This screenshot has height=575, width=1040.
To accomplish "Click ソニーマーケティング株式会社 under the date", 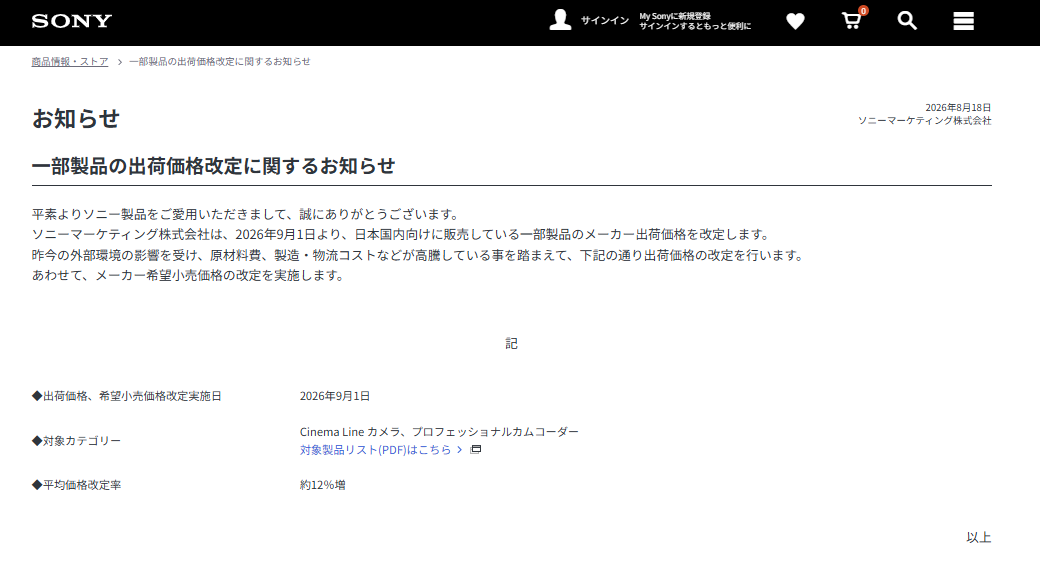I will pyautogui.click(x=925, y=121).
